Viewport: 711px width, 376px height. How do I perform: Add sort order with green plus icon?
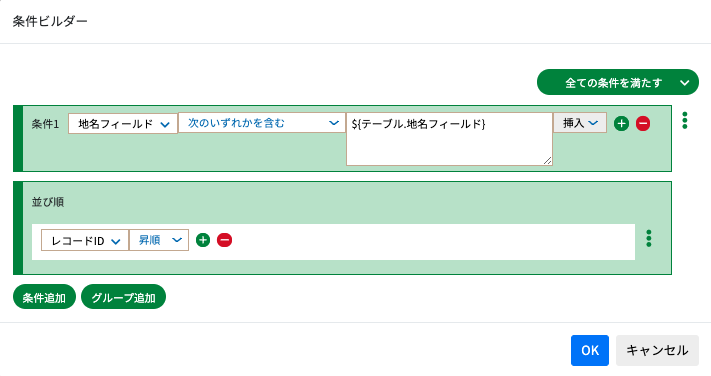(x=203, y=240)
